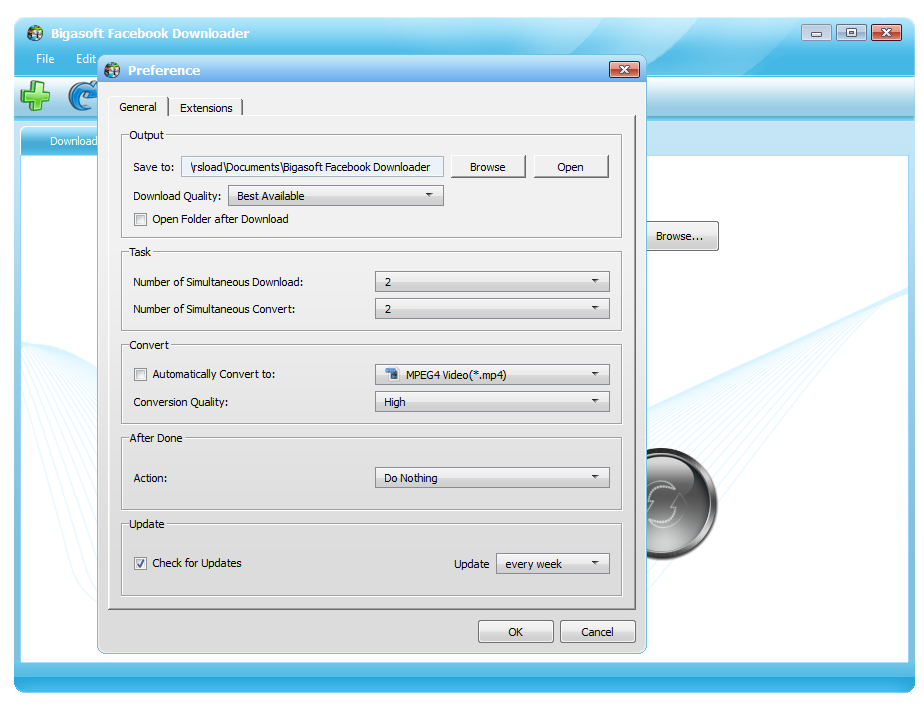This screenshot has height=719, width=924.
Task: Switch to the Extensions tab
Action: 206,107
